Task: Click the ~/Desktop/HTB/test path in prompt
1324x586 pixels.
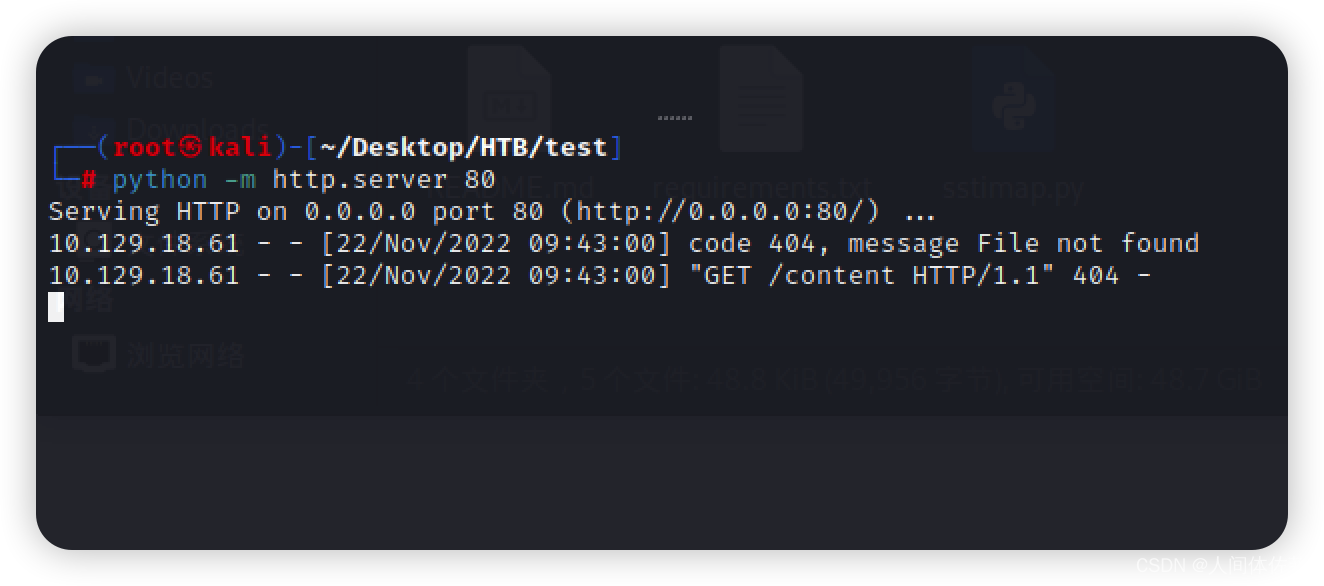Action: coord(464,147)
